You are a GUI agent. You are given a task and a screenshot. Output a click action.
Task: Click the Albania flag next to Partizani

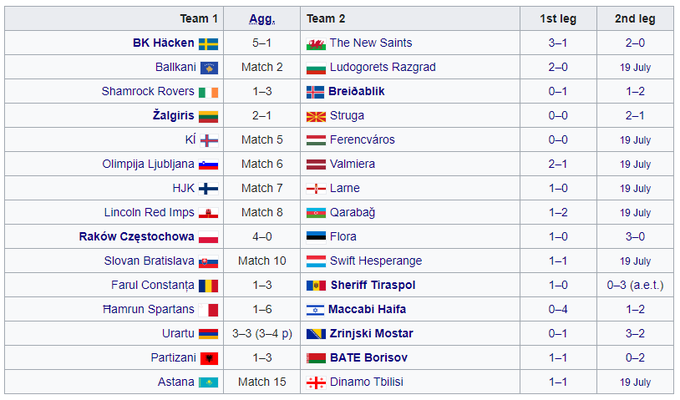click(209, 358)
